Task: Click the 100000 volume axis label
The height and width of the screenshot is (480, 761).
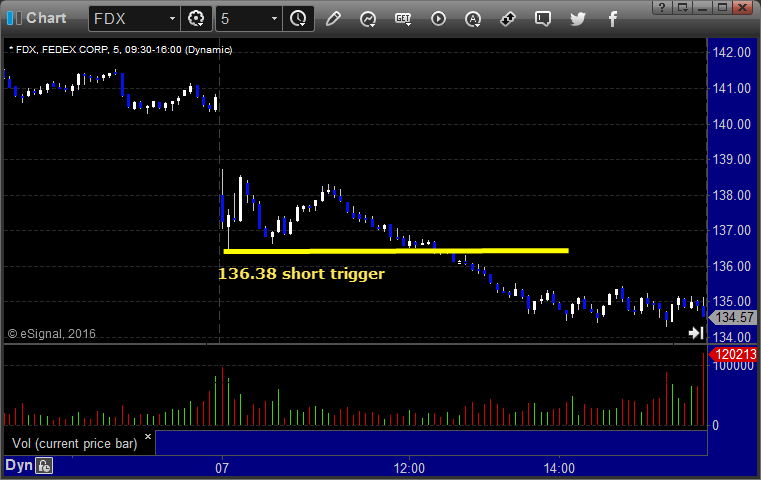Action: [733, 366]
